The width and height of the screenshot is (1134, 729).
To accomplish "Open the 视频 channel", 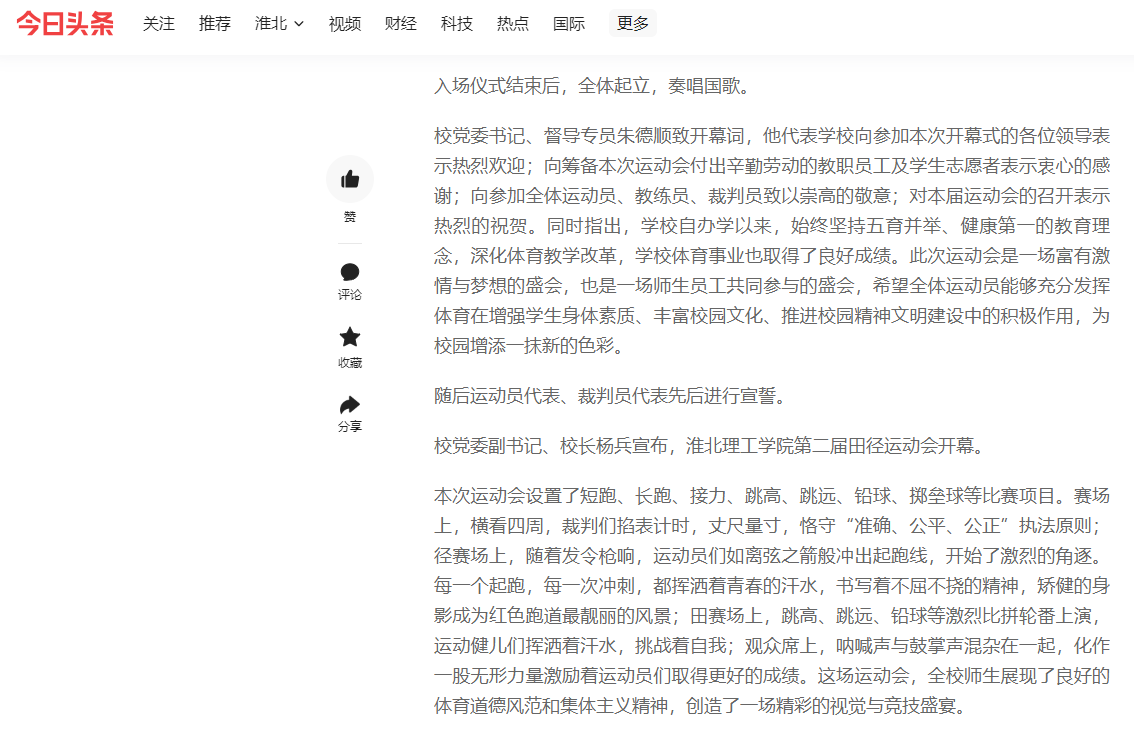I will click(344, 24).
